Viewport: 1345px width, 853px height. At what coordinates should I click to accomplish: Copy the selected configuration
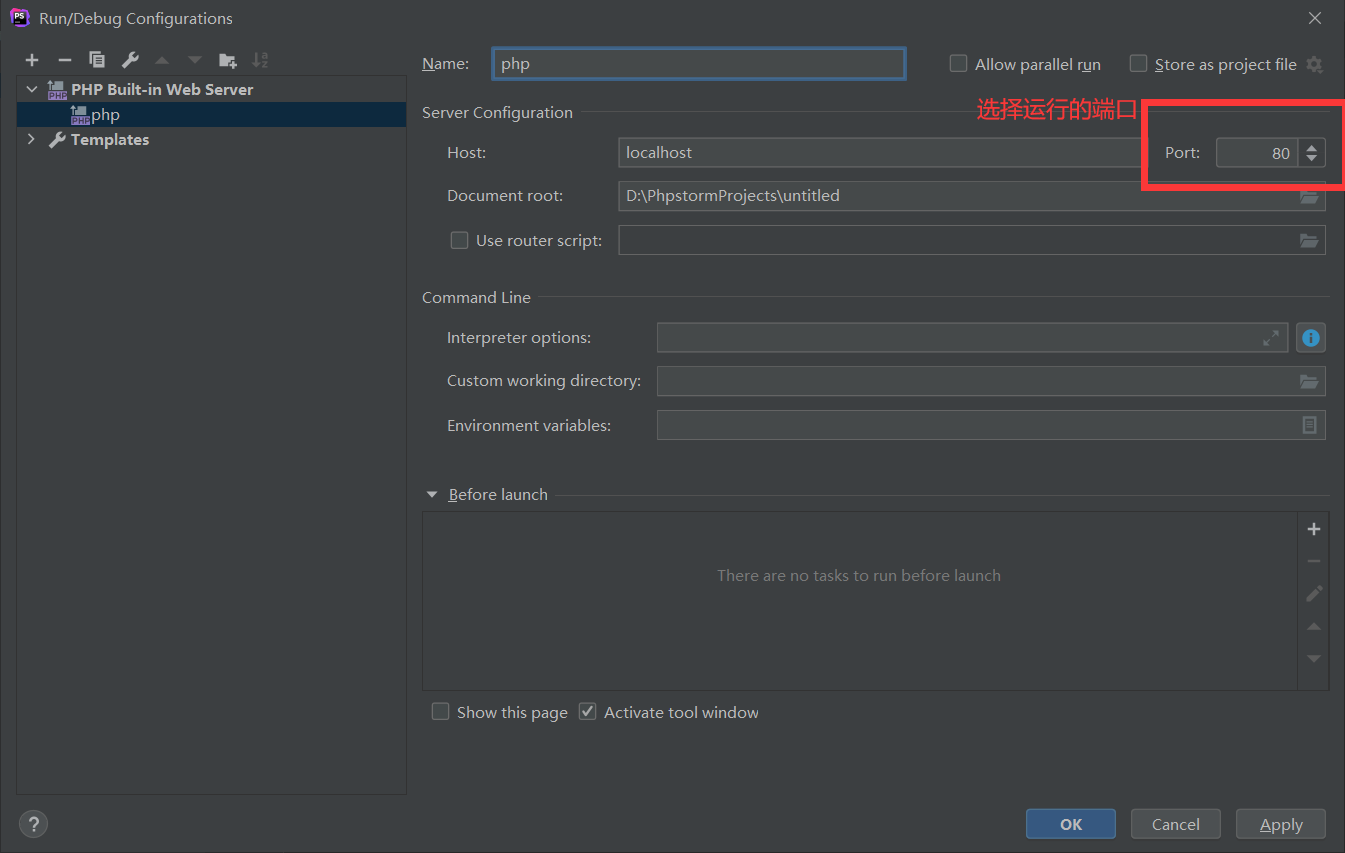97,60
